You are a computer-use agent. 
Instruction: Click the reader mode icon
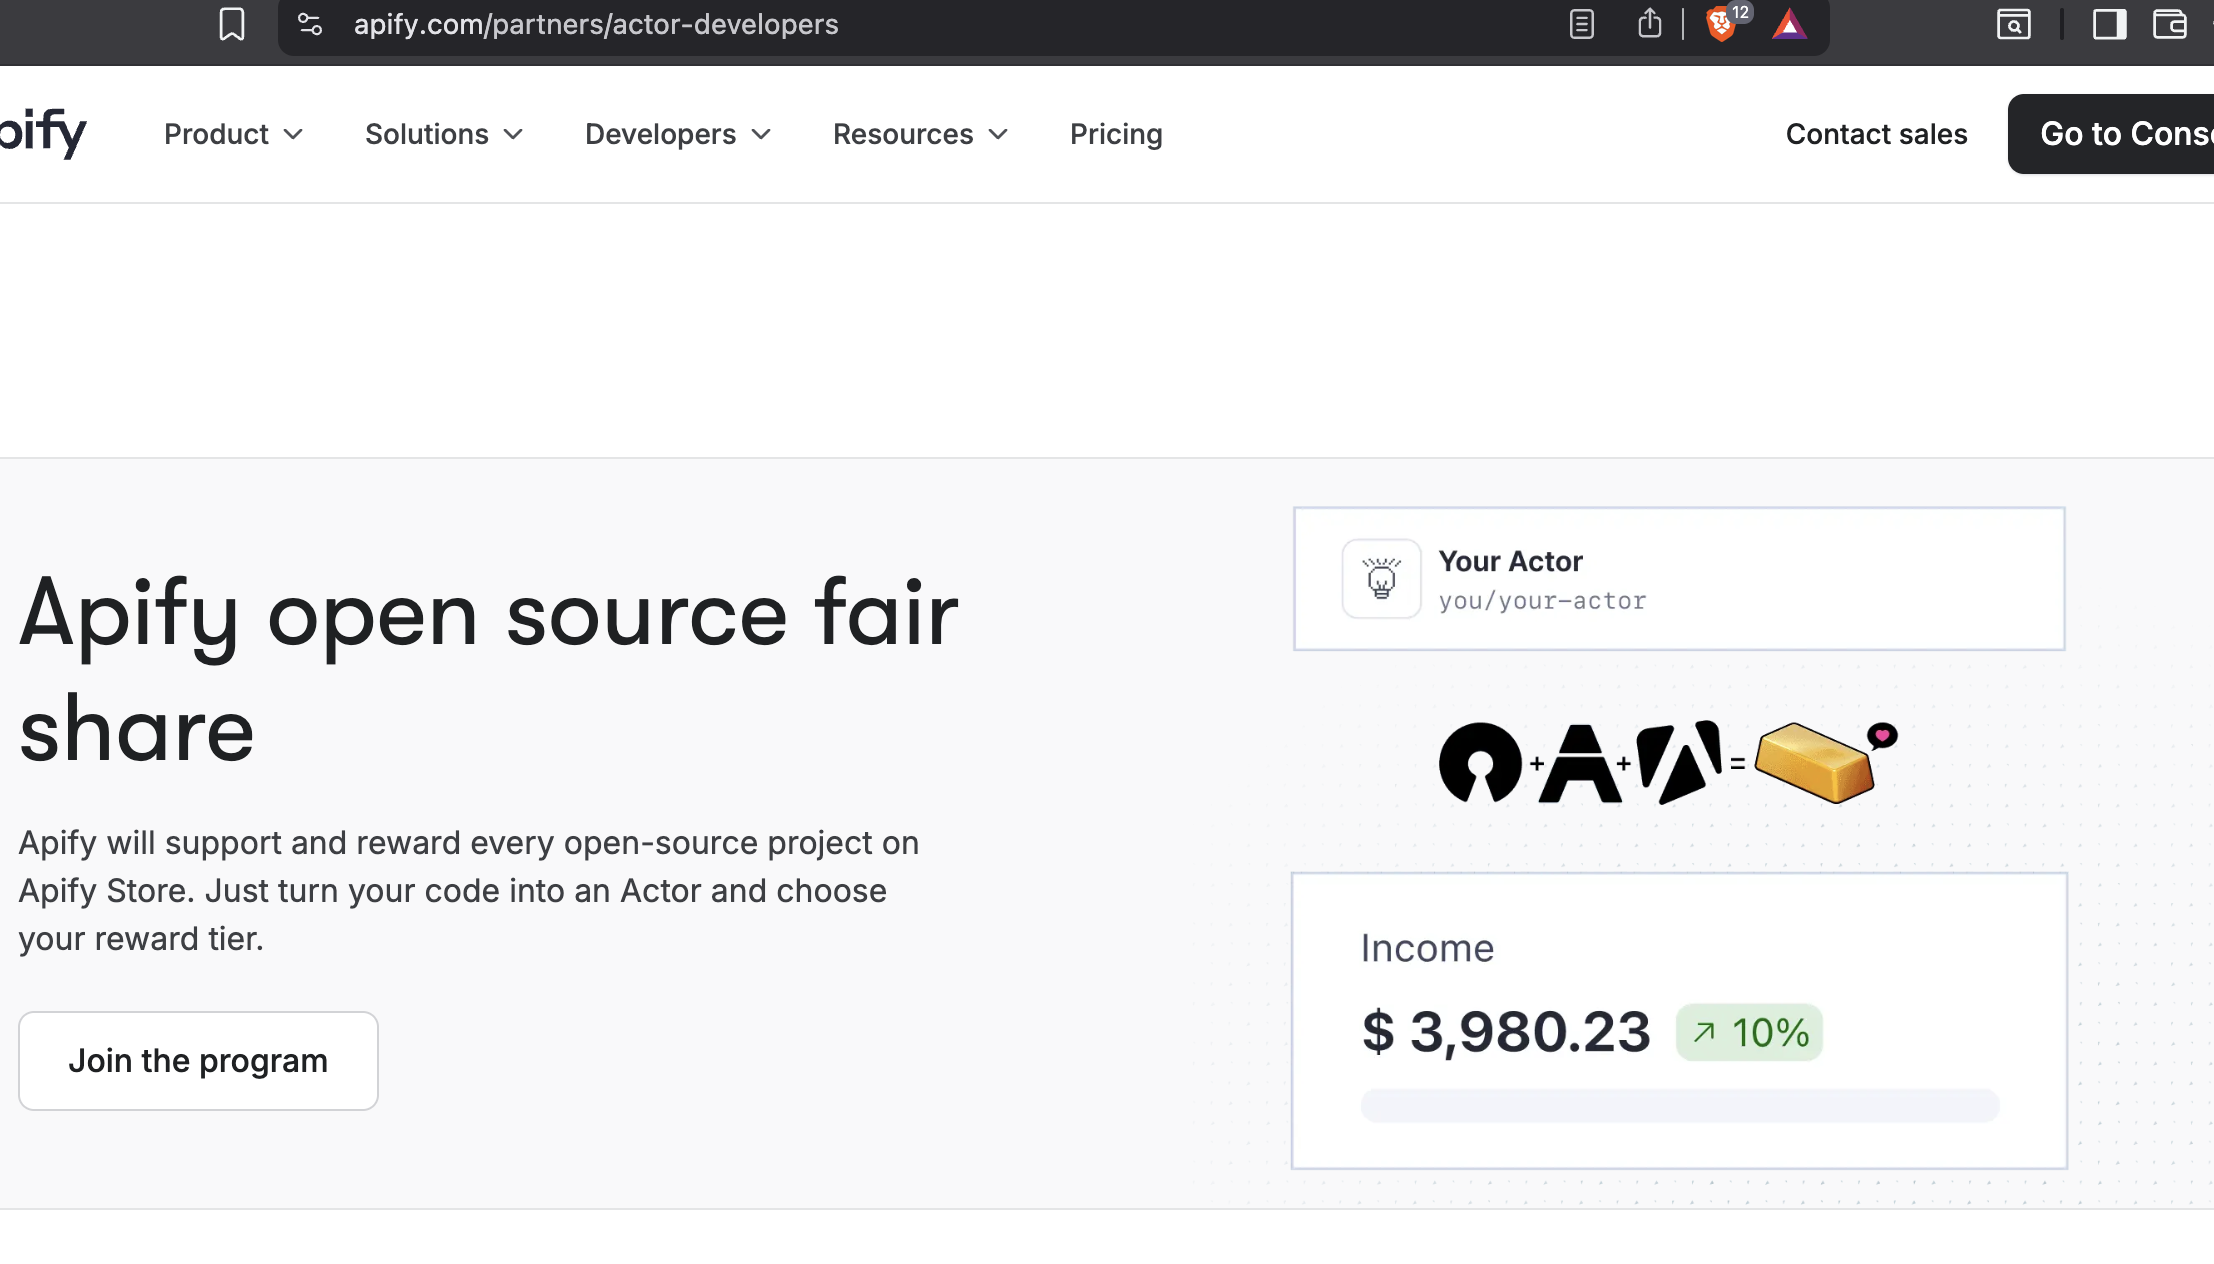point(1581,24)
